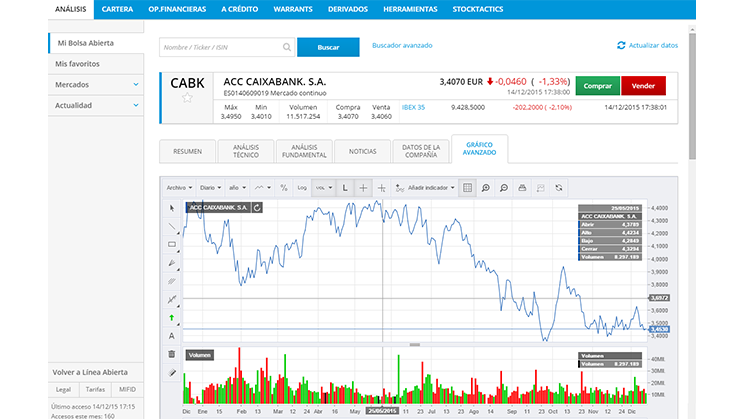Select the pointer cursor tool

point(172,208)
